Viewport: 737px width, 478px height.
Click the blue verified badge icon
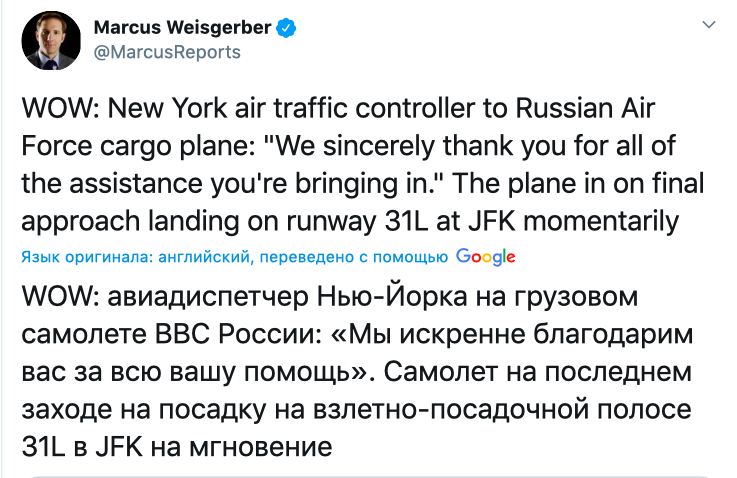[286, 27]
